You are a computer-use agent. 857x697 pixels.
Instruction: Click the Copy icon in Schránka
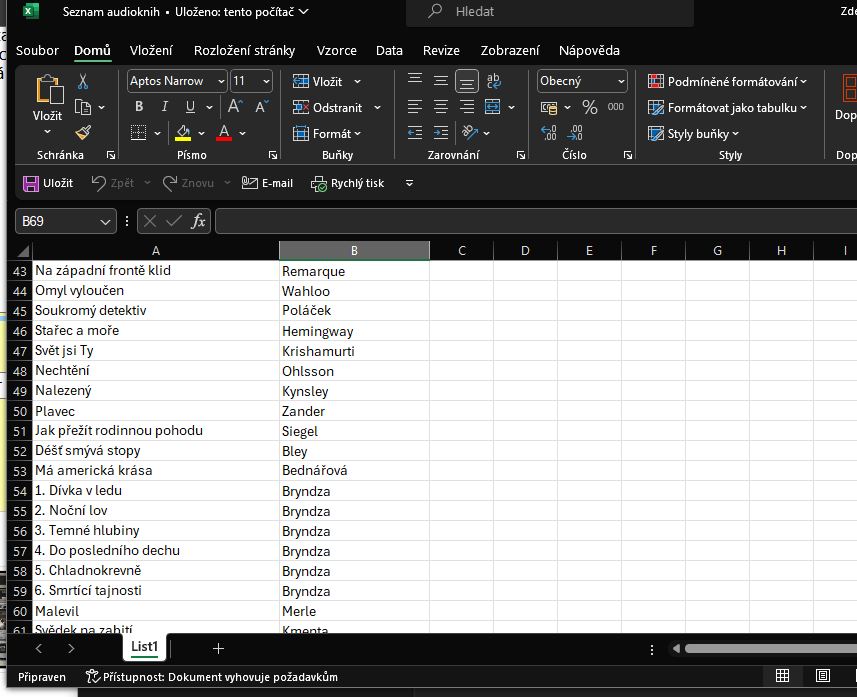pos(83,107)
